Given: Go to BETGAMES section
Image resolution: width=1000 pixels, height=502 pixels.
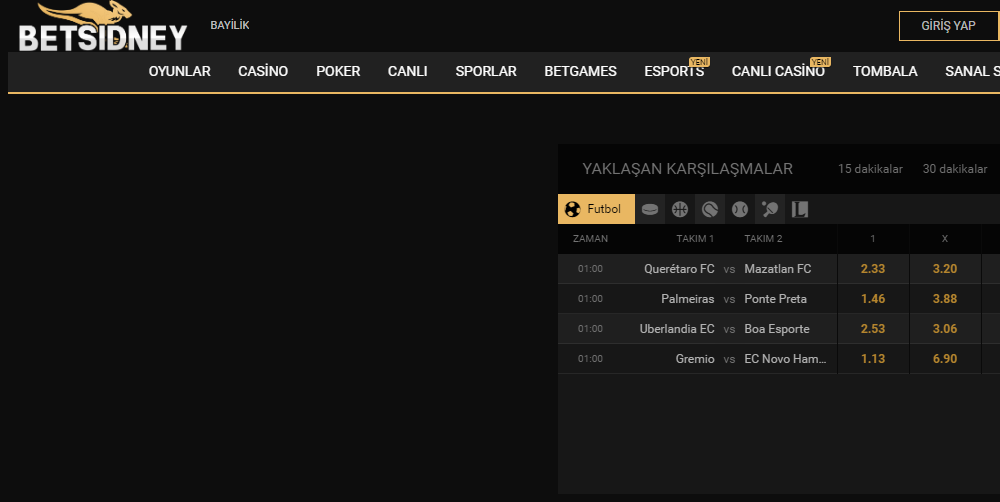Looking at the screenshot, I should (580, 71).
